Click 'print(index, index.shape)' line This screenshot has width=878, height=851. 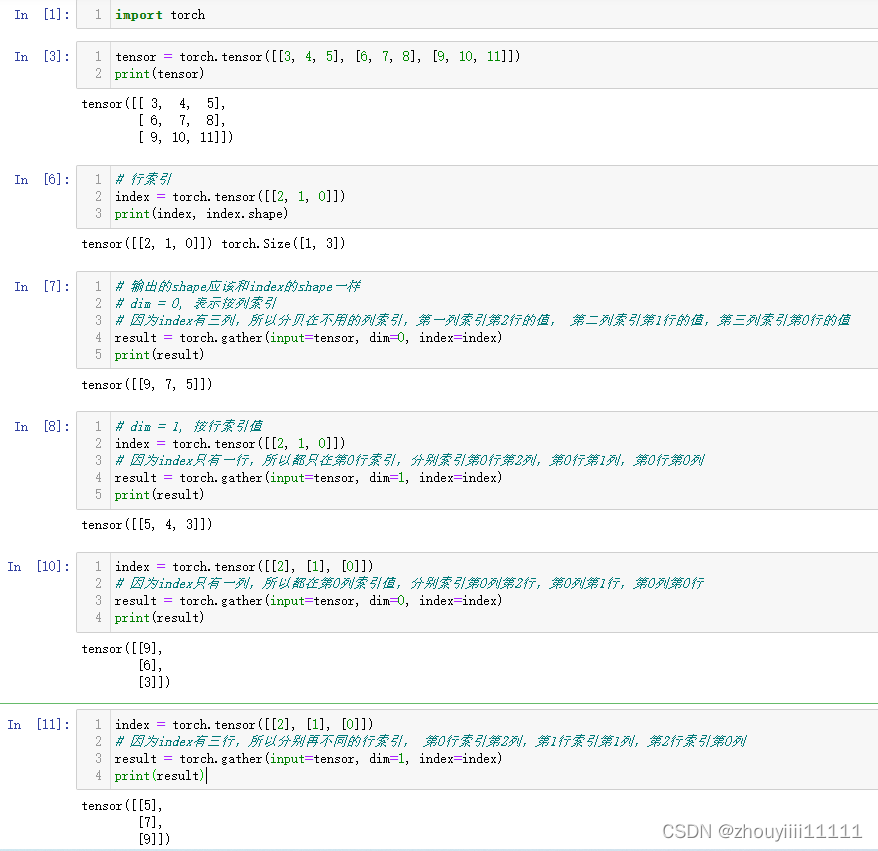coord(201,214)
